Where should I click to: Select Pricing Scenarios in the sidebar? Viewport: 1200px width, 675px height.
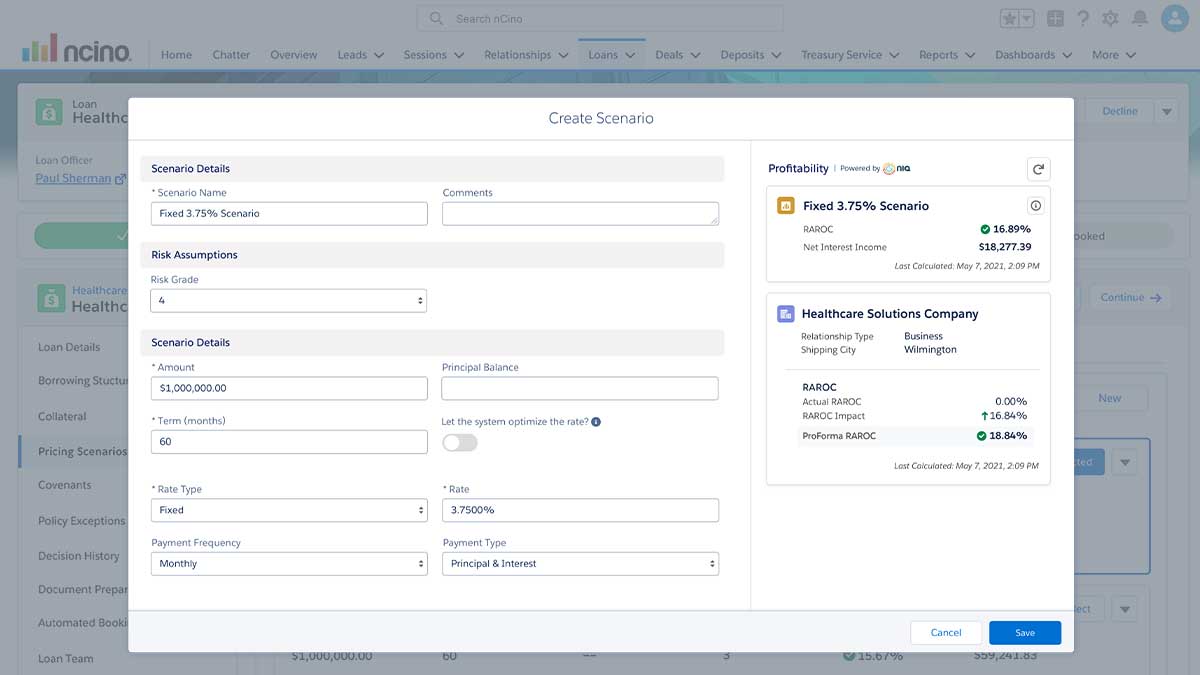tap(83, 451)
